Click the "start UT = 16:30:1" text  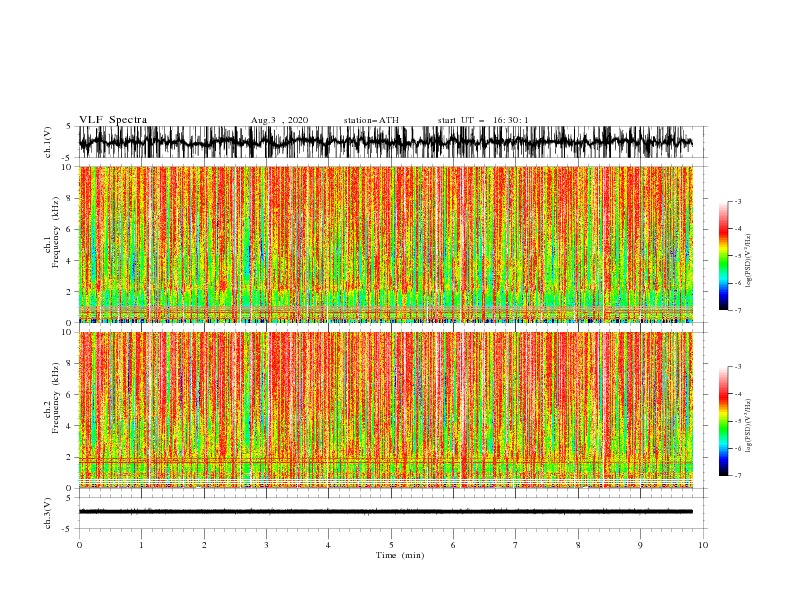483,120
